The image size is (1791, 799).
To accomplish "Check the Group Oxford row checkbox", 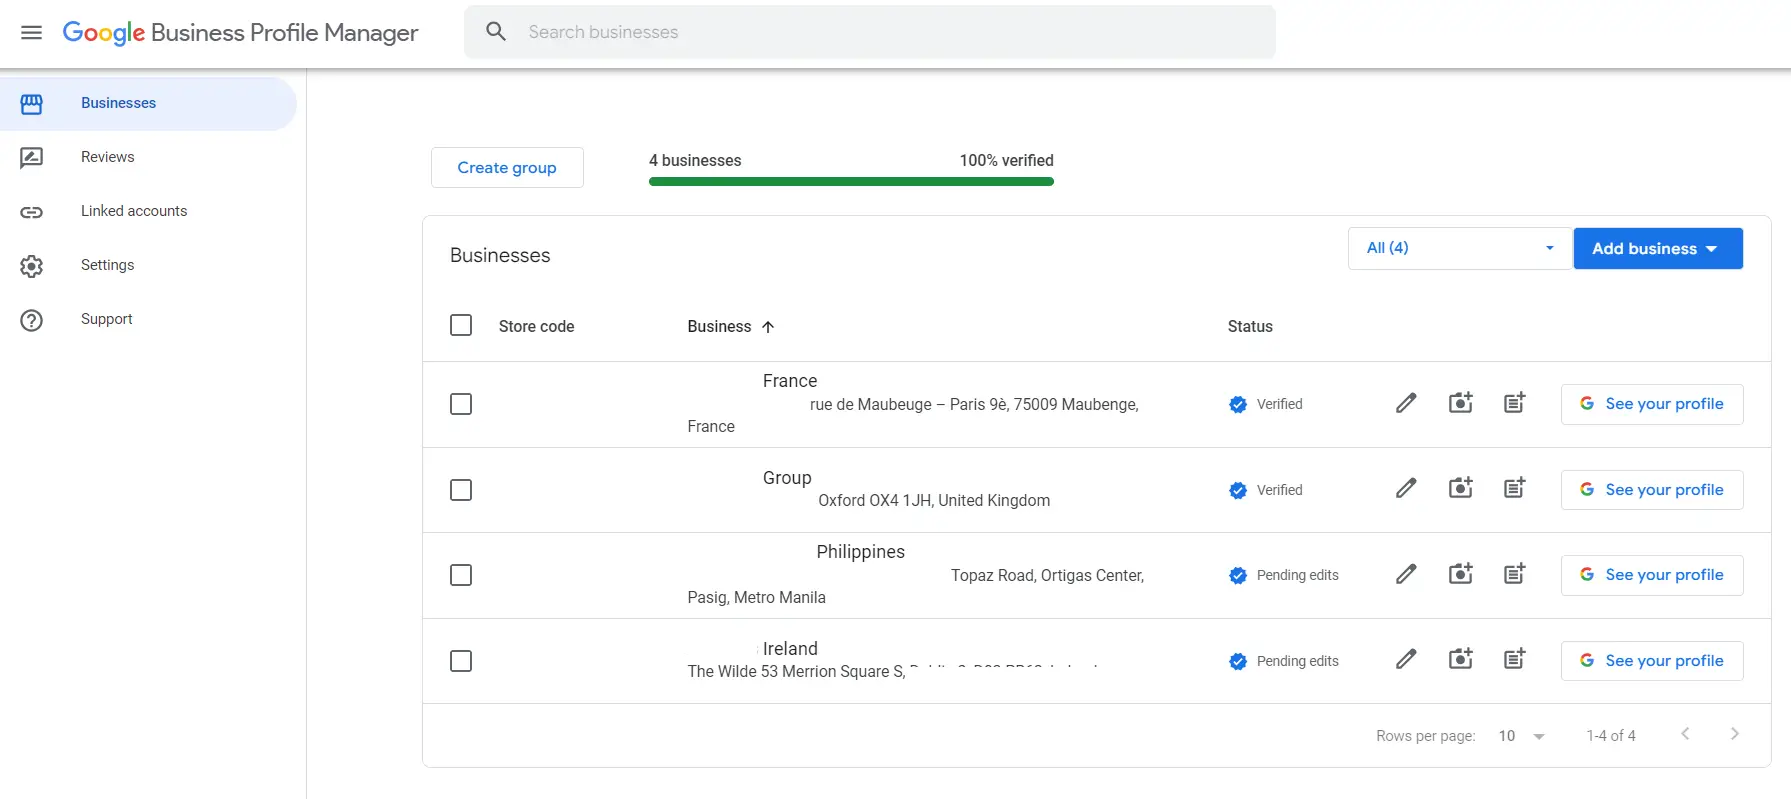I will (x=461, y=490).
